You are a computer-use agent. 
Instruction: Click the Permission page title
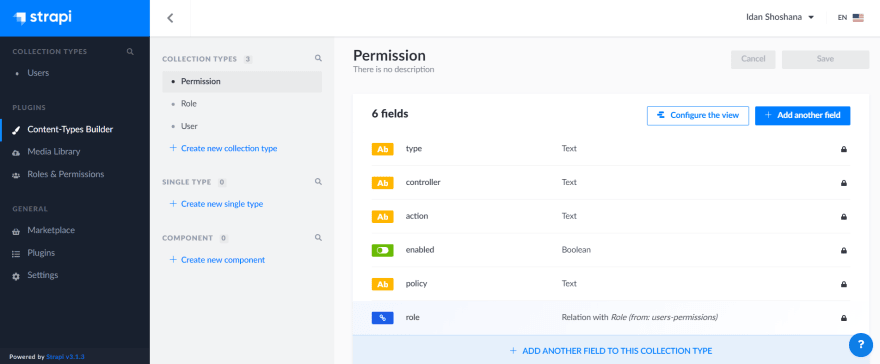click(389, 56)
